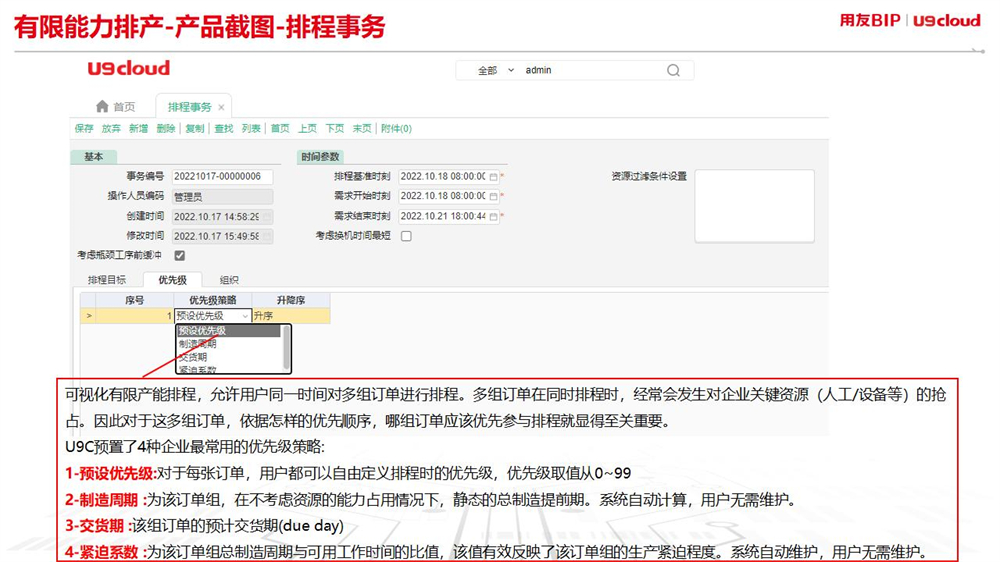Viewport: 1000px width, 562px height.
Task: Click the 资源过滤条件设置 text box
Action: [x=754, y=205]
